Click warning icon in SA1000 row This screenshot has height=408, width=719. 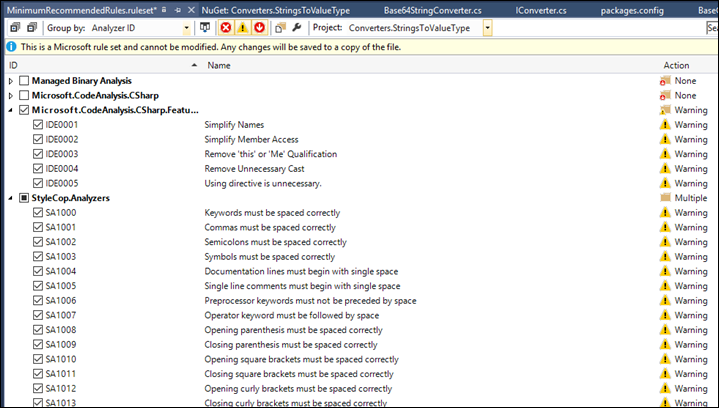pos(665,213)
